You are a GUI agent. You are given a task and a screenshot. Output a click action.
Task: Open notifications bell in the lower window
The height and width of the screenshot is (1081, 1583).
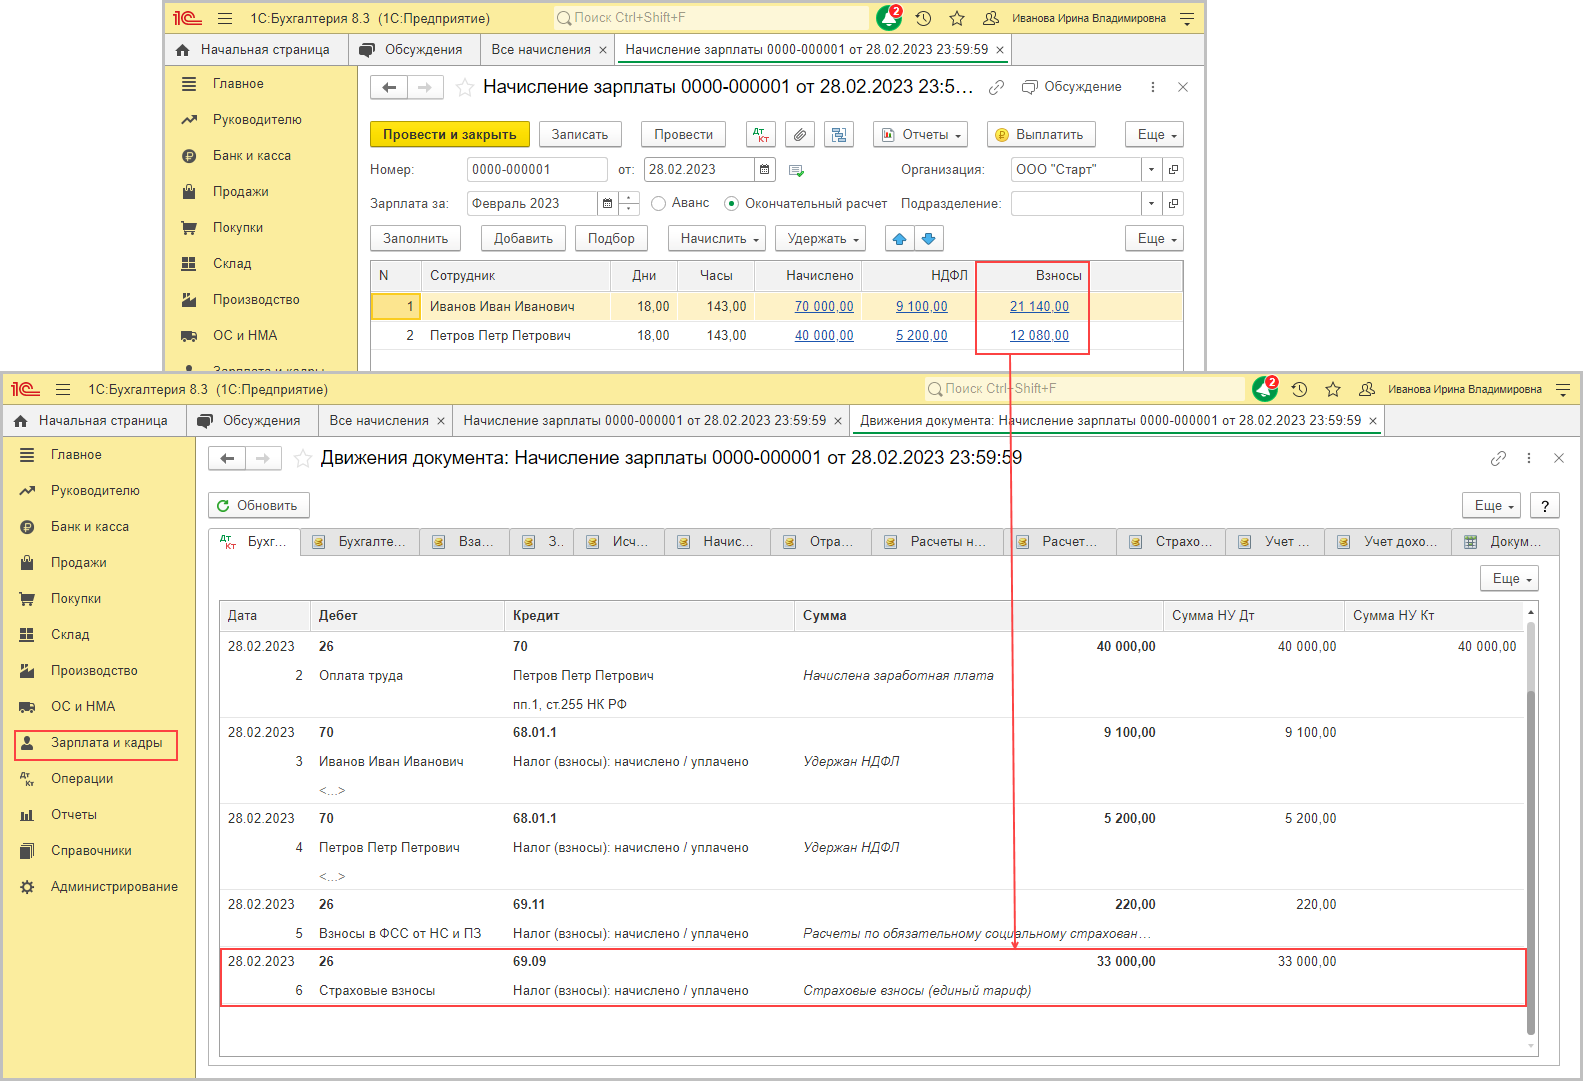point(1264,390)
